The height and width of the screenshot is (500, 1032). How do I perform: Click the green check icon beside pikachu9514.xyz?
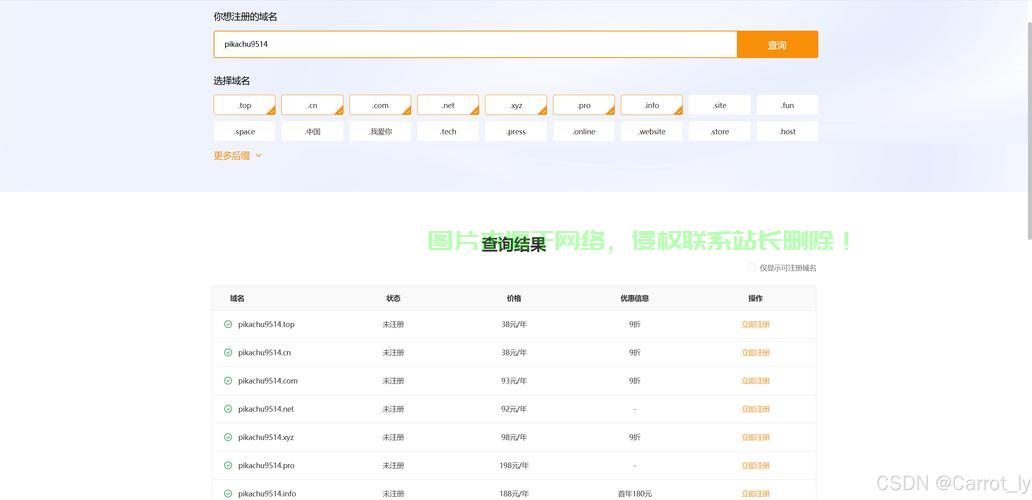(228, 437)
